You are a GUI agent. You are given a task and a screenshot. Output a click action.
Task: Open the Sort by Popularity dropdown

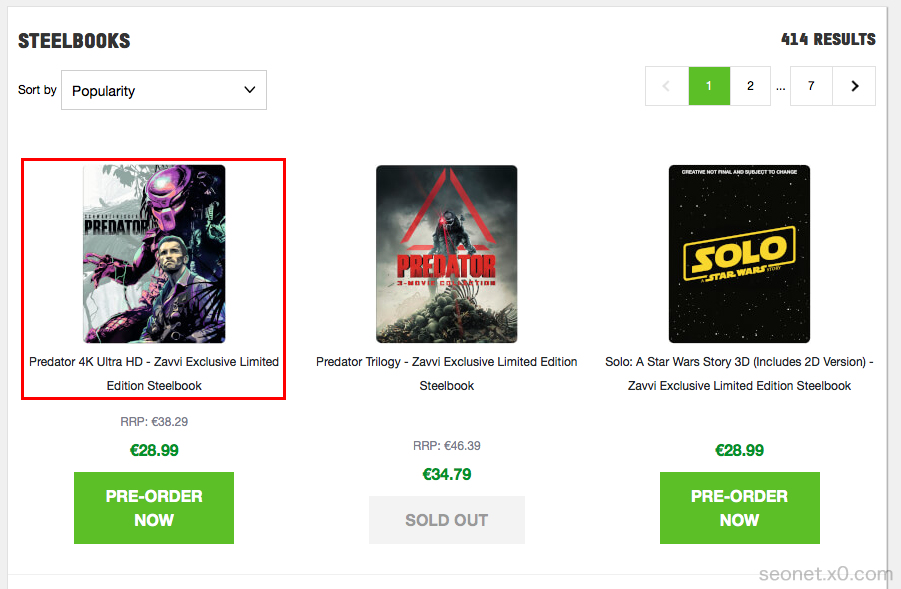pyautogui.click(x=164, y=90)
